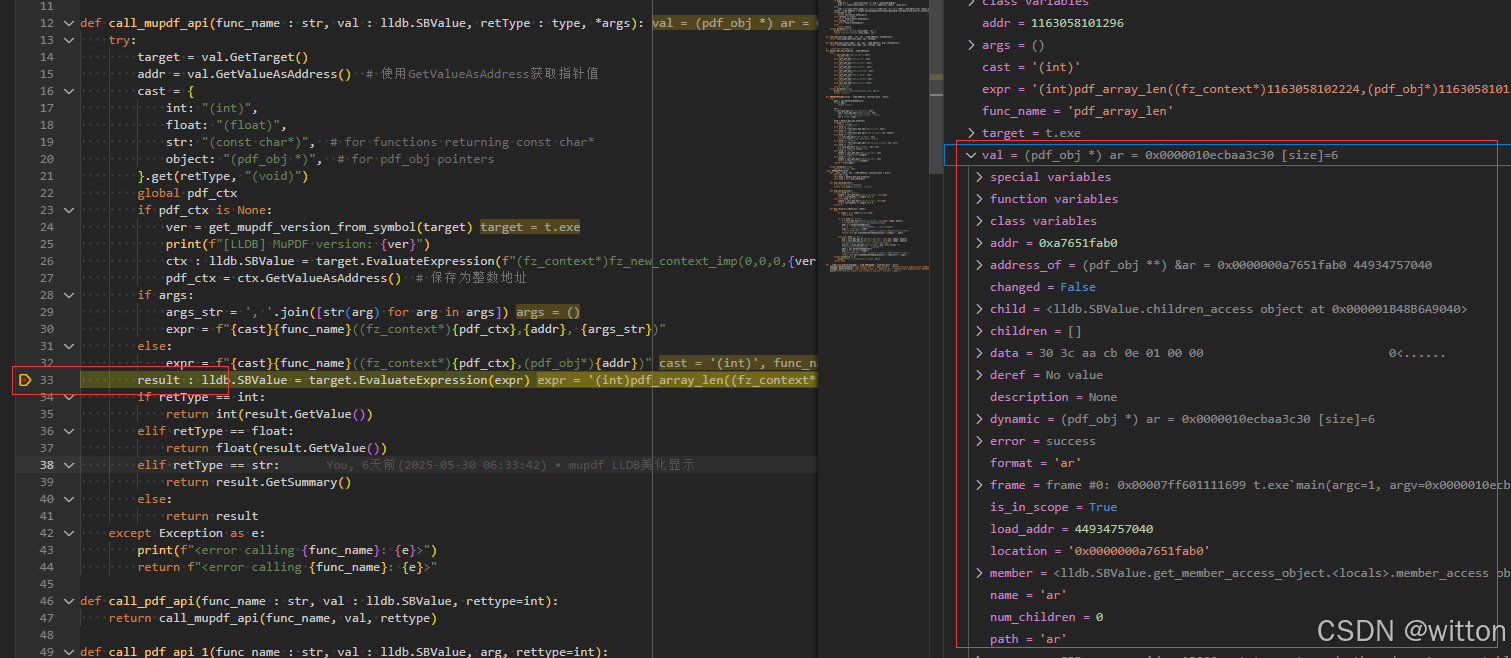The height and width of the screenshot is (658, 1511).
Task: Select the 'changed = False' variable row
Action: 1042,287
